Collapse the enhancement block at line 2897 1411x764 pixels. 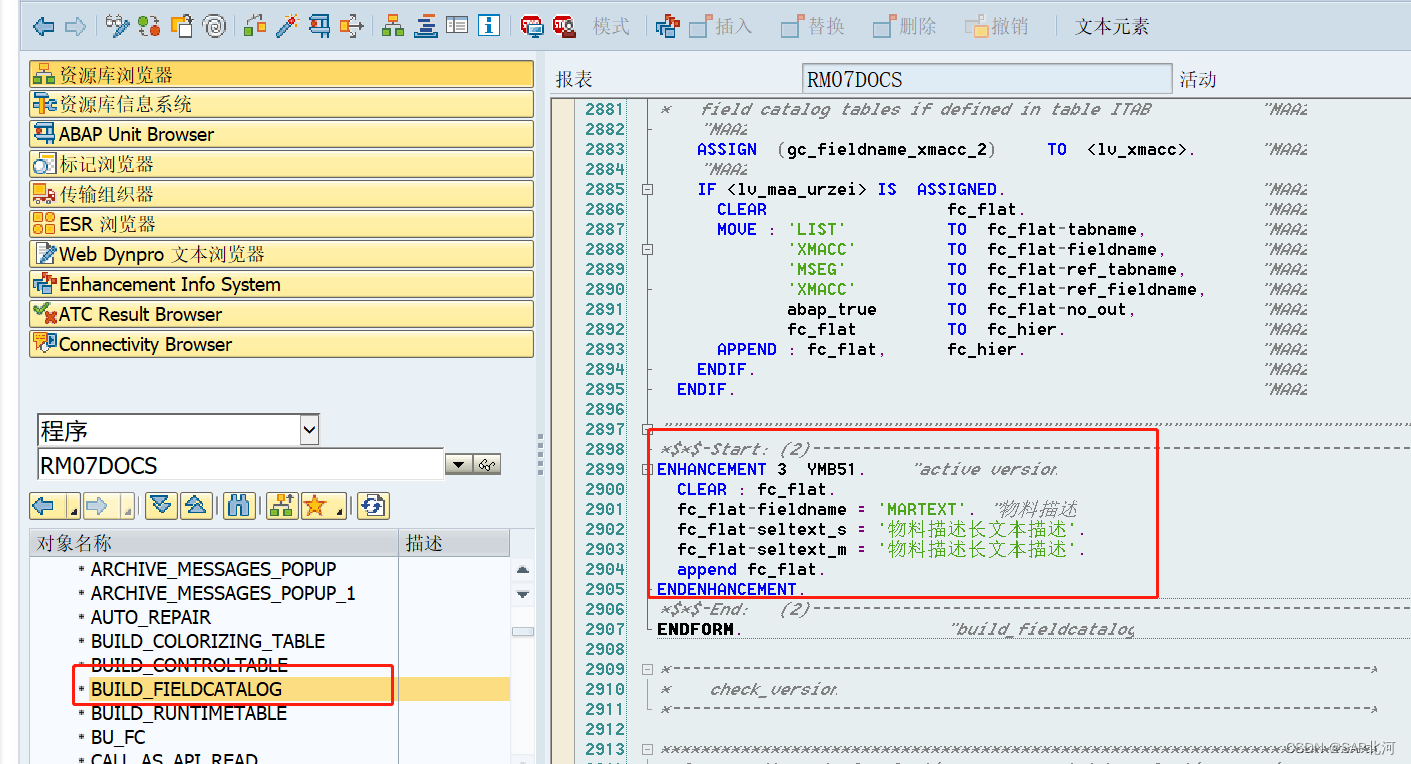coord(647,429)
